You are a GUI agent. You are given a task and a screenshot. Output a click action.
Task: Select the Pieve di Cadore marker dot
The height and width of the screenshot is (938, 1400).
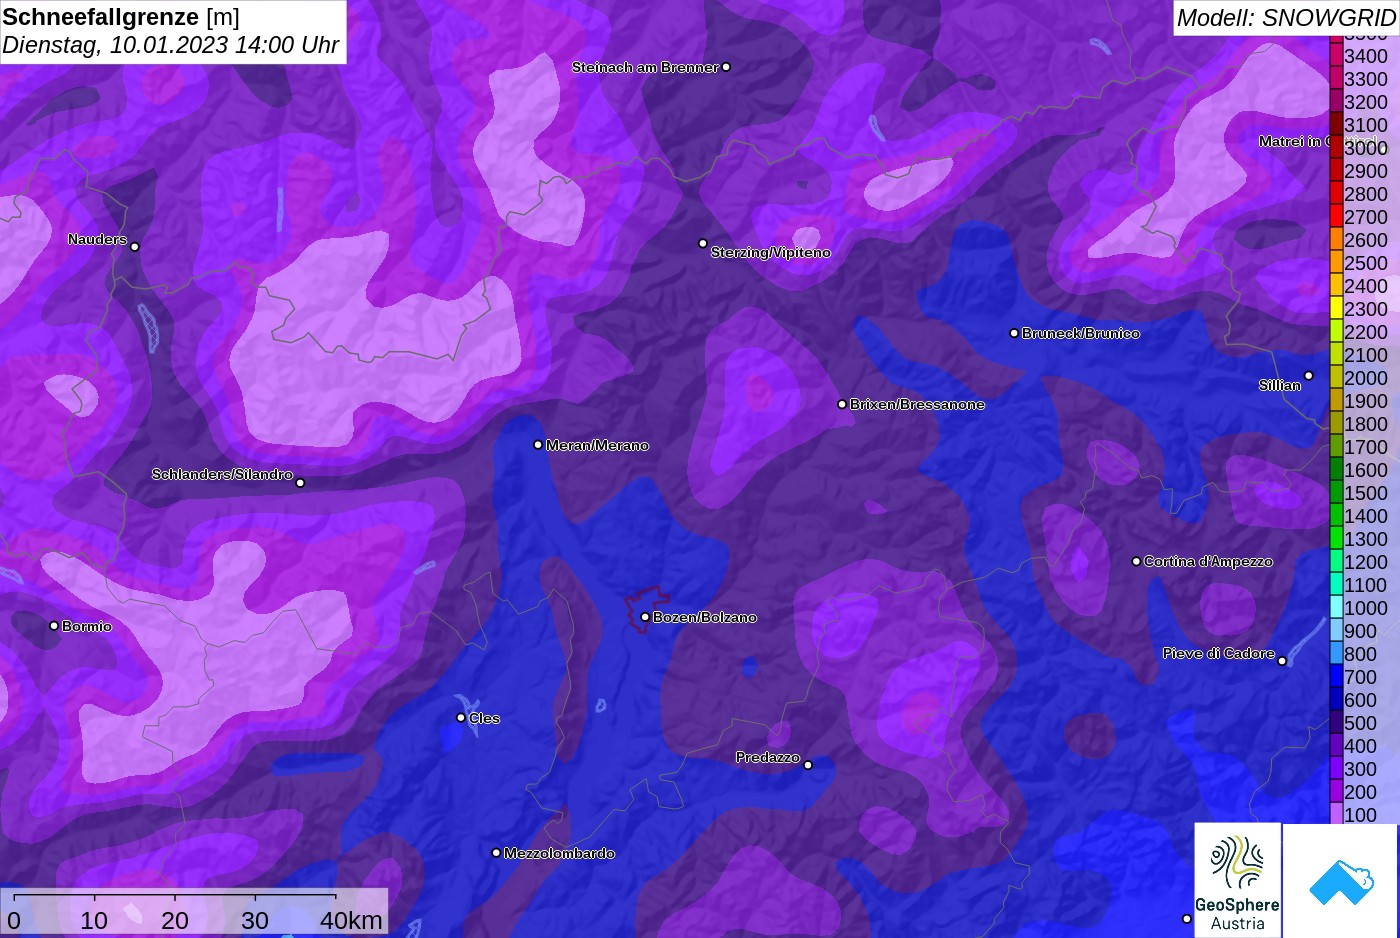1282,661
